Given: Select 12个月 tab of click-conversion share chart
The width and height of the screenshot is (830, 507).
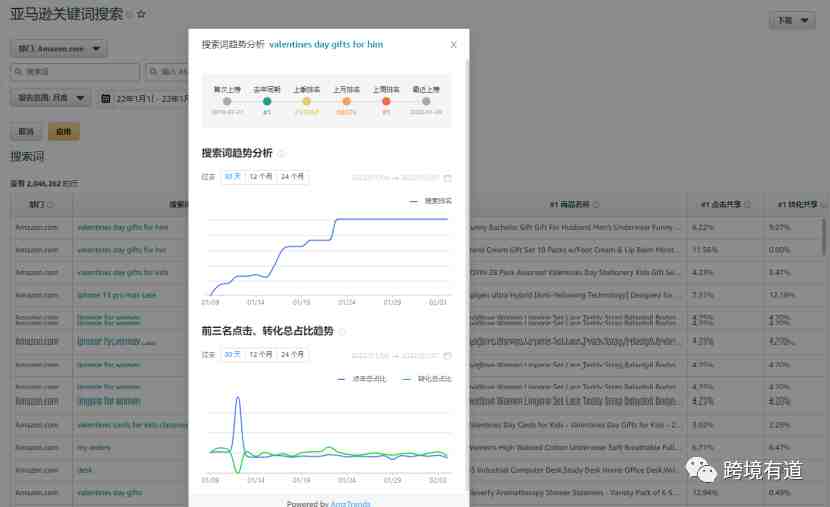Looking at the screenshot, I should pyautogui.click(x=261, y=355).
